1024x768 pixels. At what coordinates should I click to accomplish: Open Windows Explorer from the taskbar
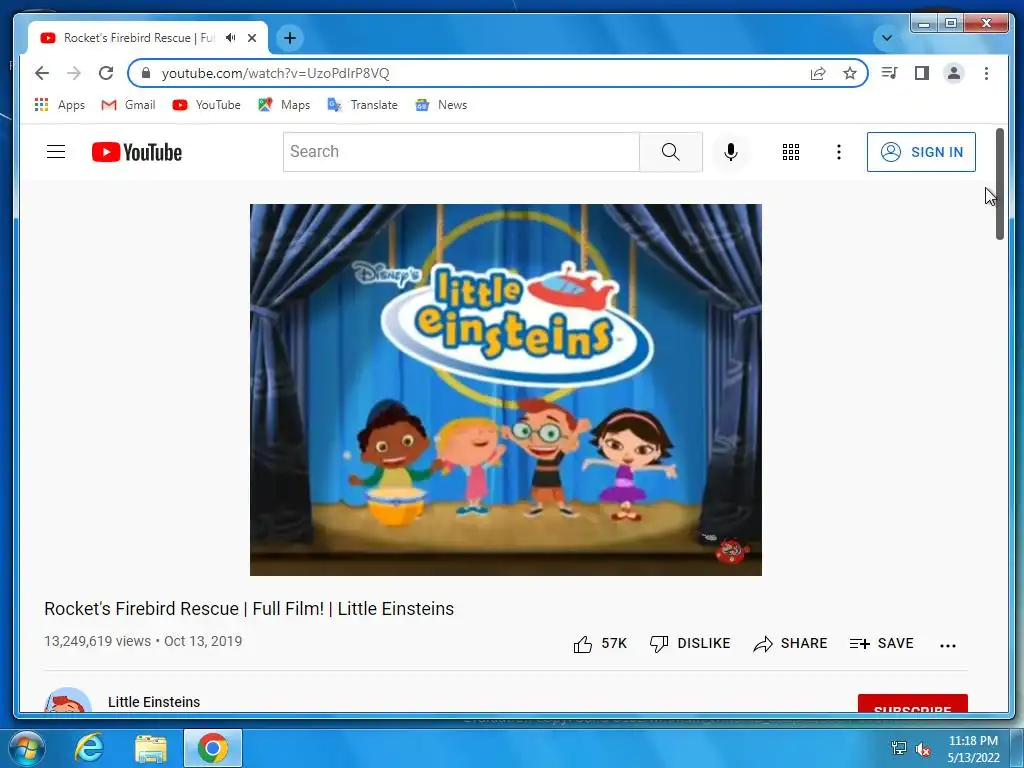click(x=151, y=748)
